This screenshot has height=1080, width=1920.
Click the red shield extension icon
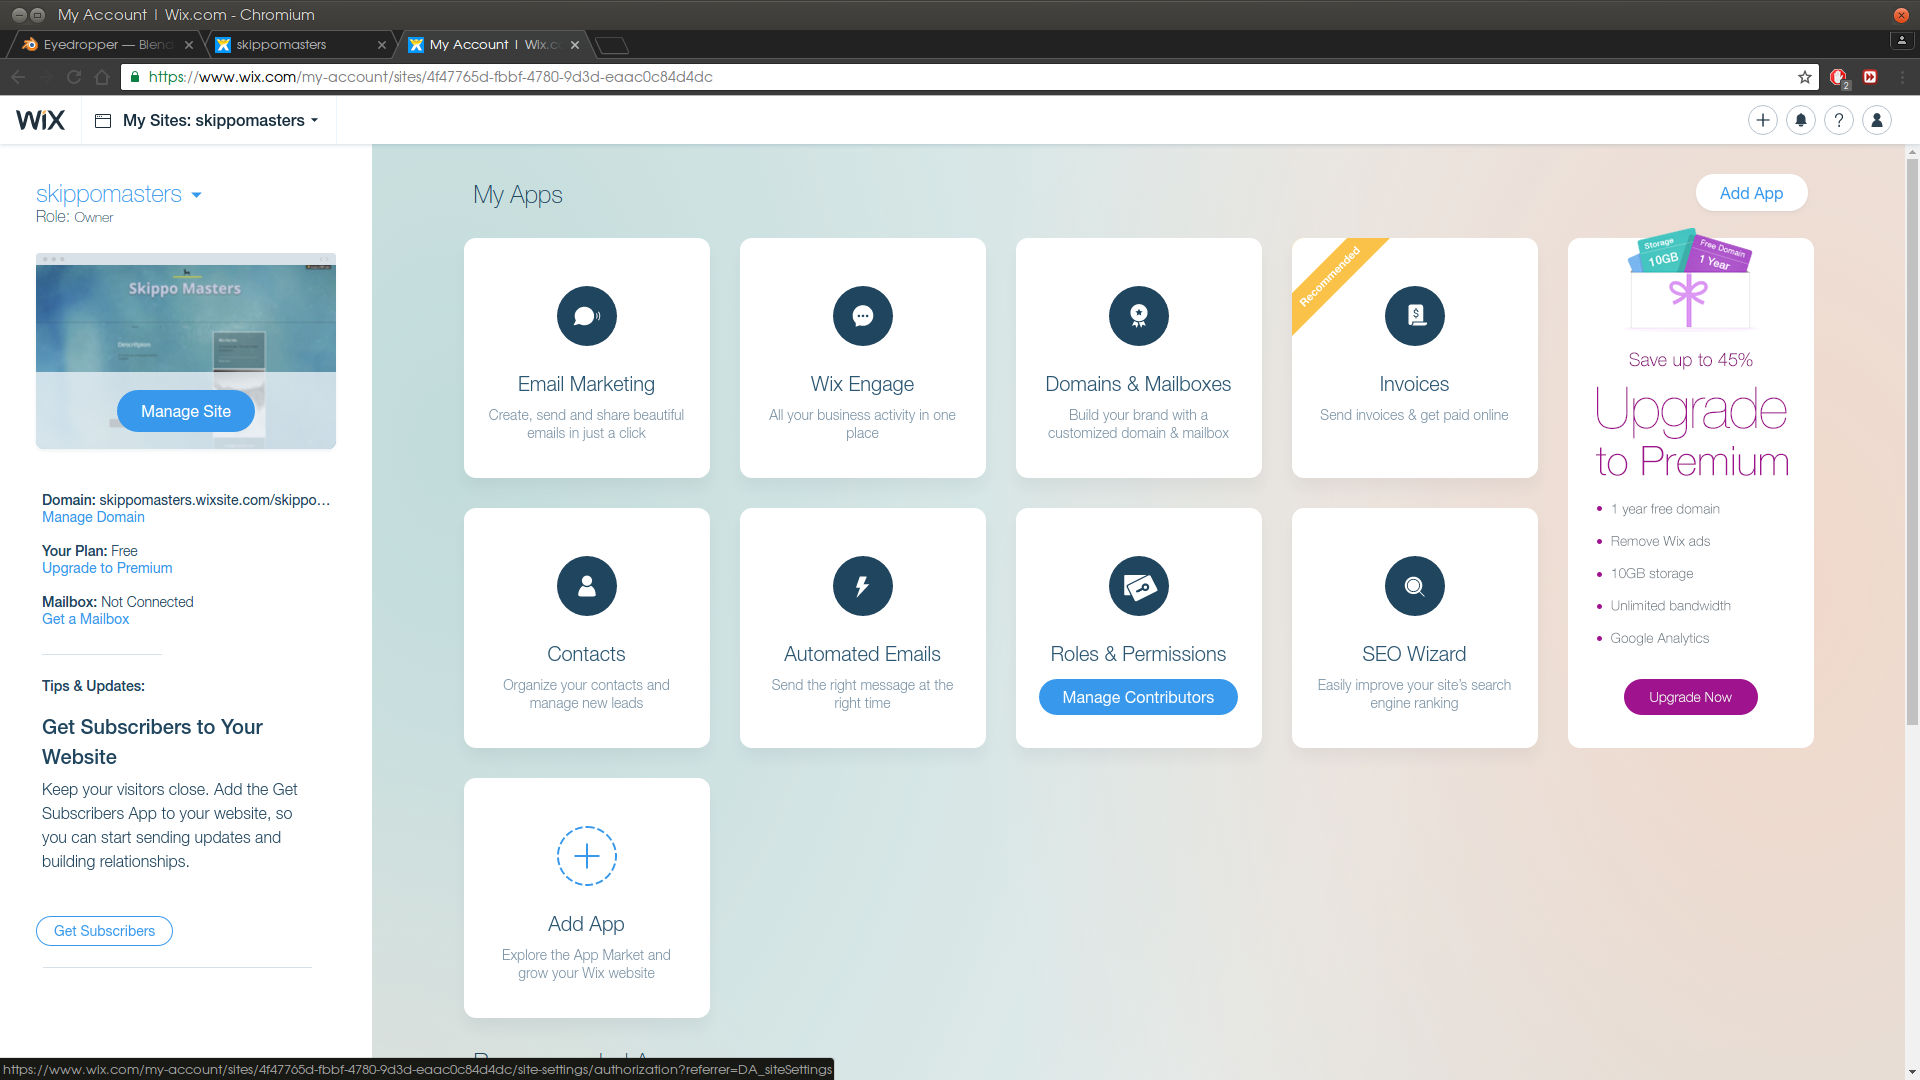pyautogui.click(x=1838, y=77)
